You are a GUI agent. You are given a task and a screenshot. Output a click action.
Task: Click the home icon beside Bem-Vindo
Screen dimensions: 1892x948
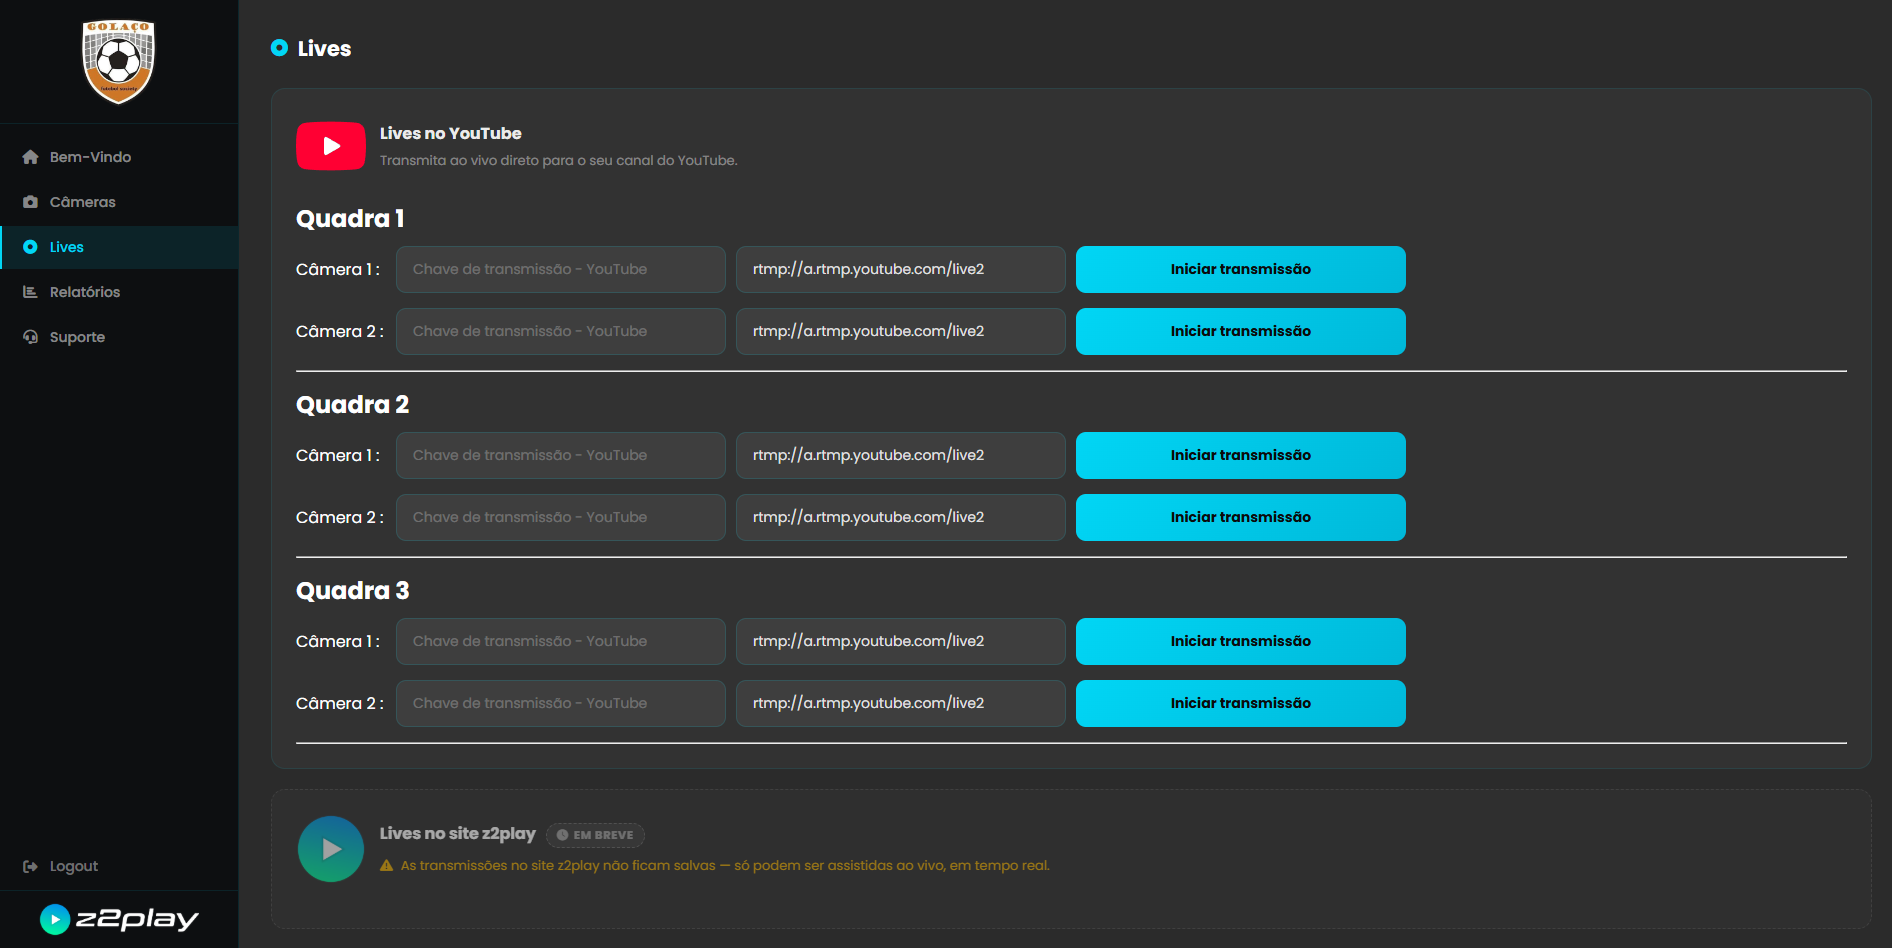coord(31,157)
